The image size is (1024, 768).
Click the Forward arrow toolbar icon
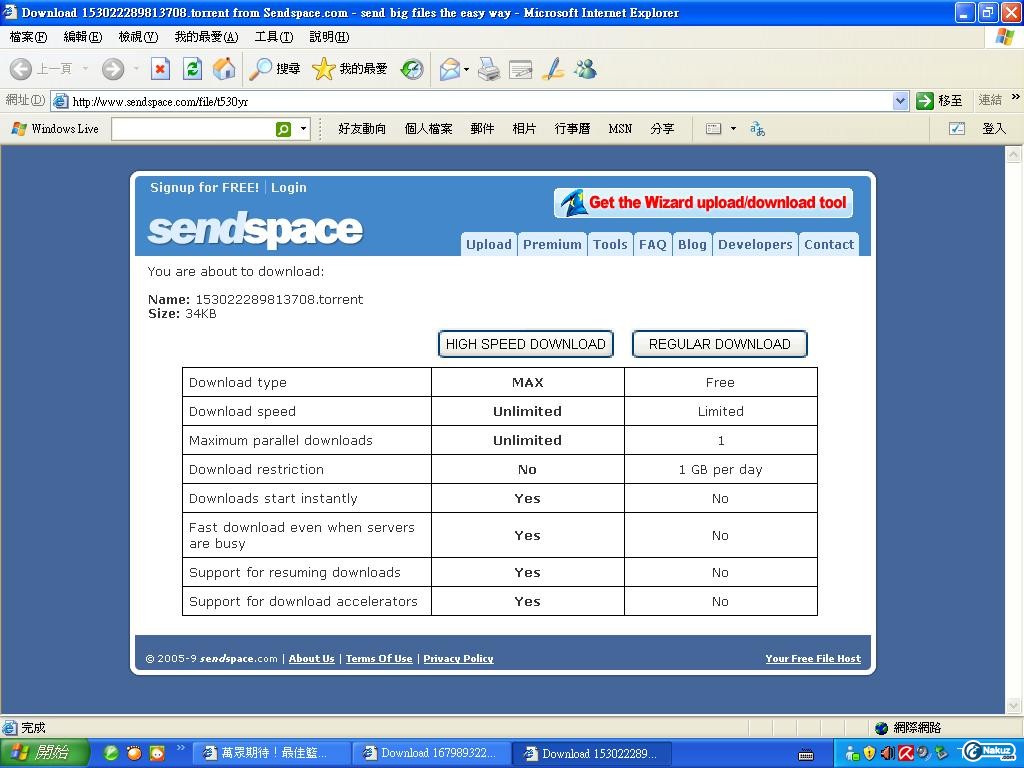[x=113, y=69]
